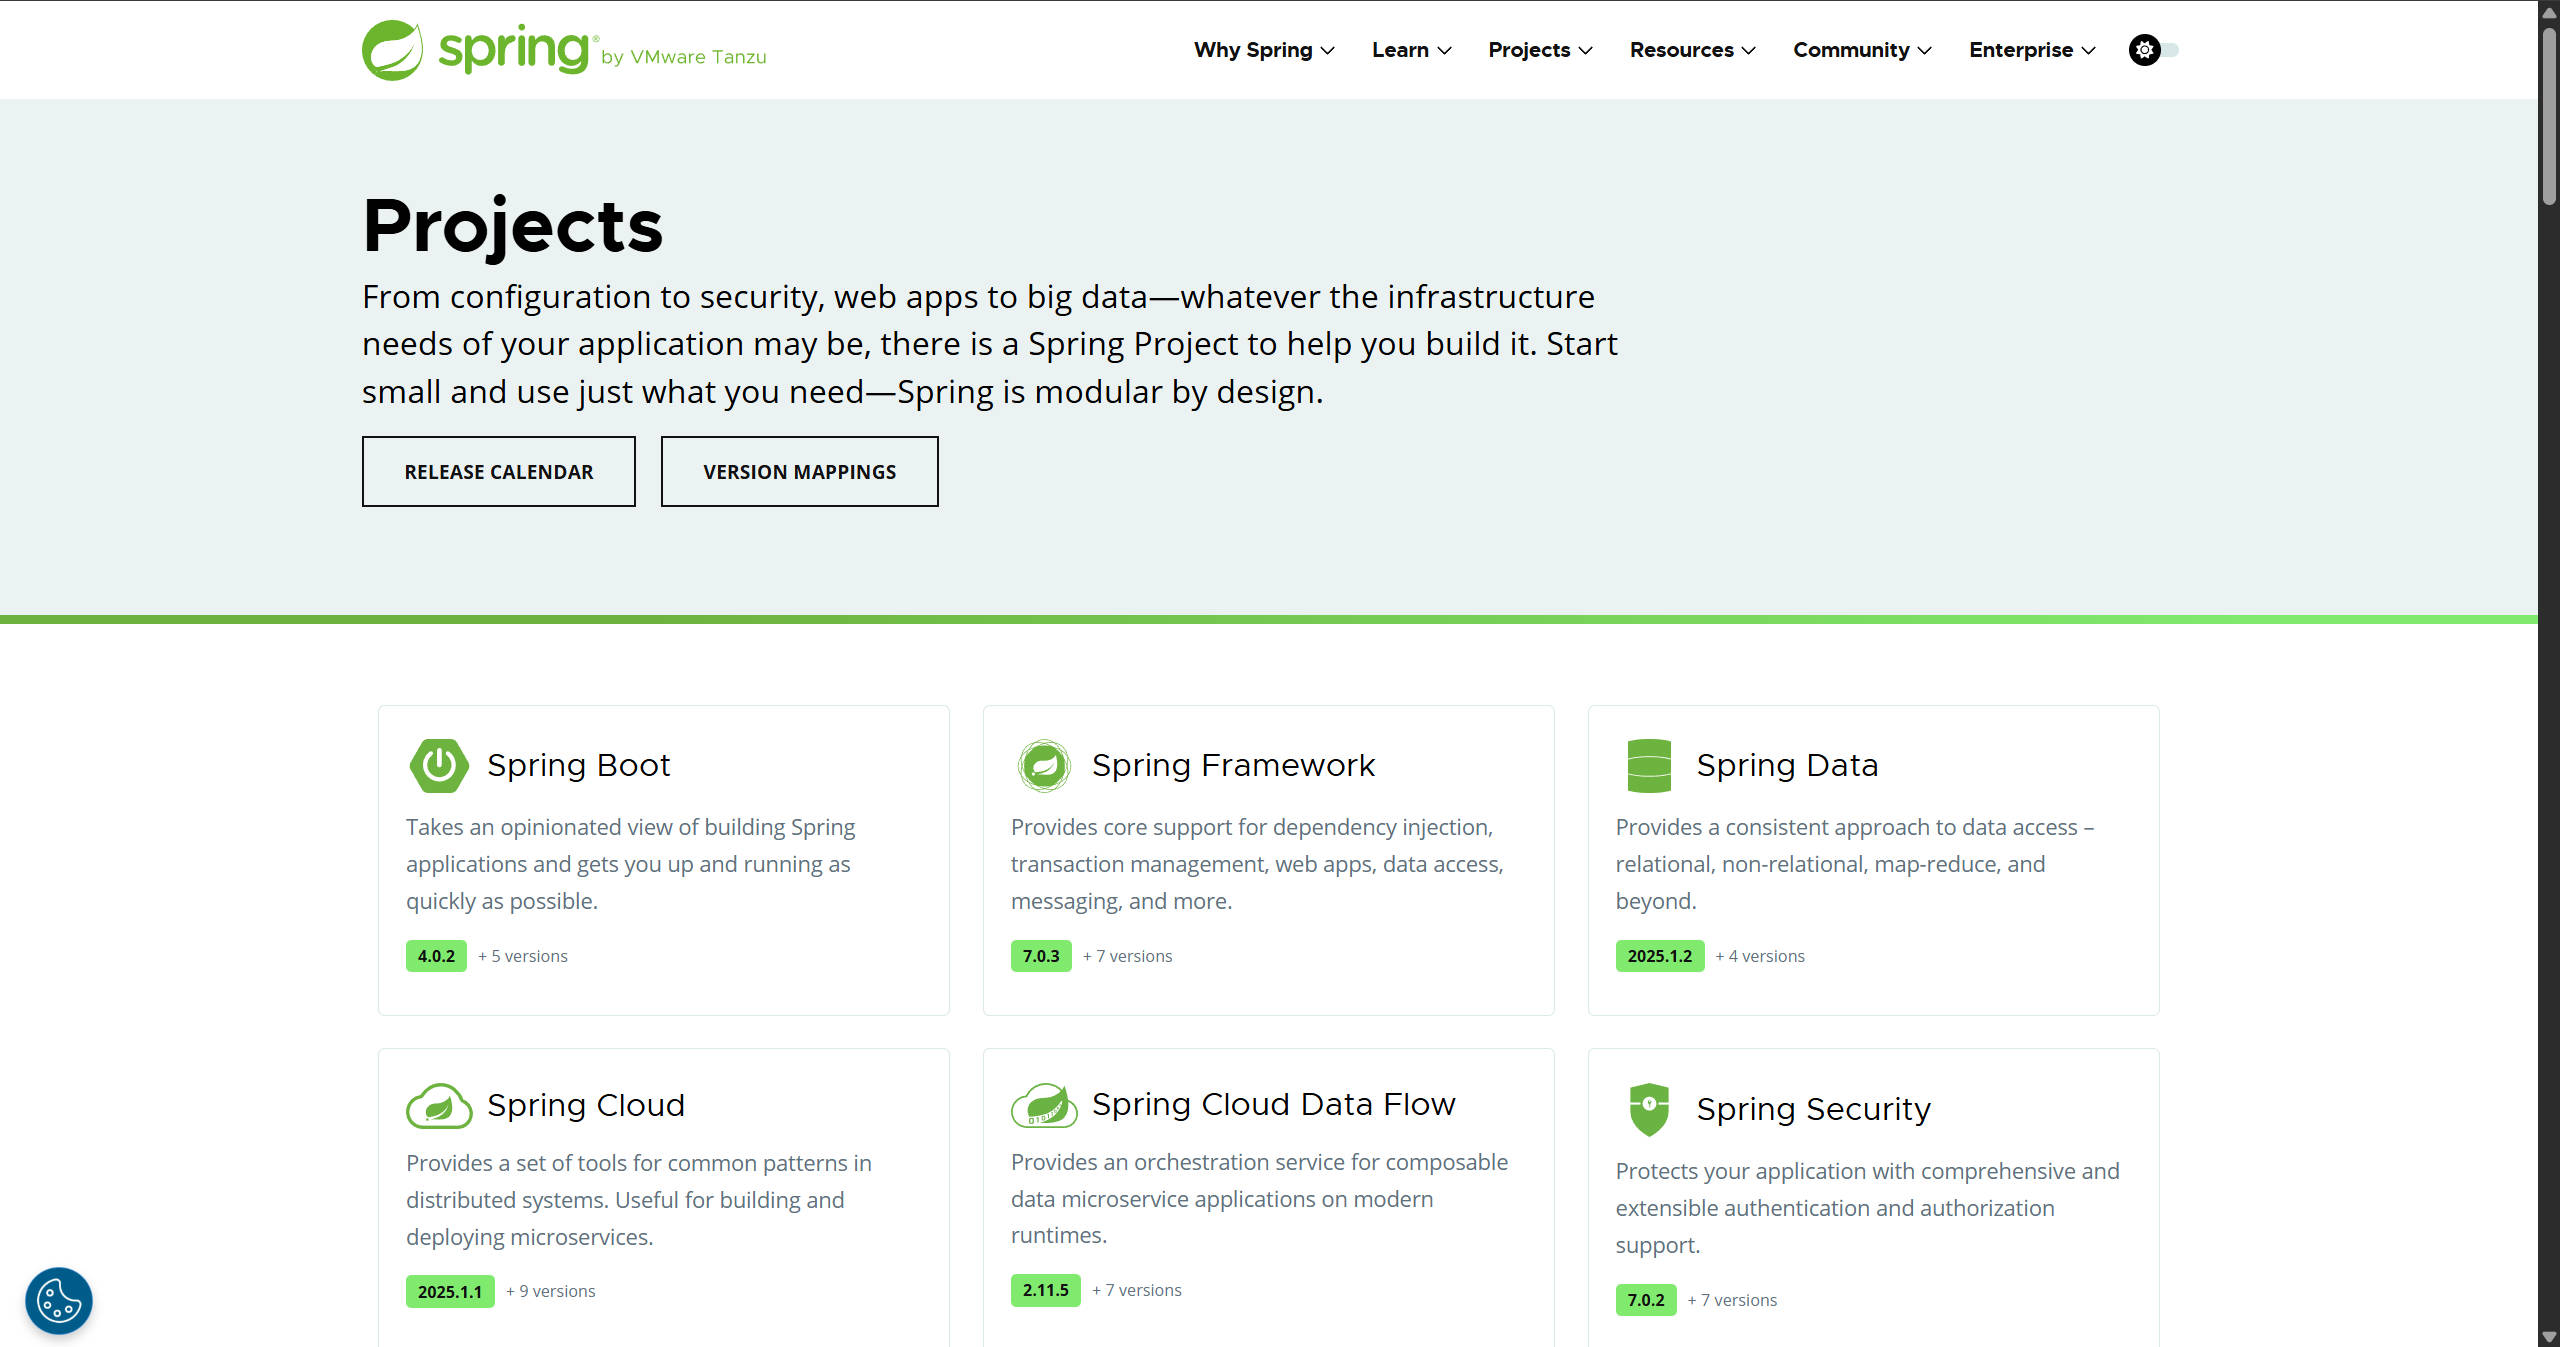Click Spring Framework '+ 7 versions' link

tap(1127, 956)
